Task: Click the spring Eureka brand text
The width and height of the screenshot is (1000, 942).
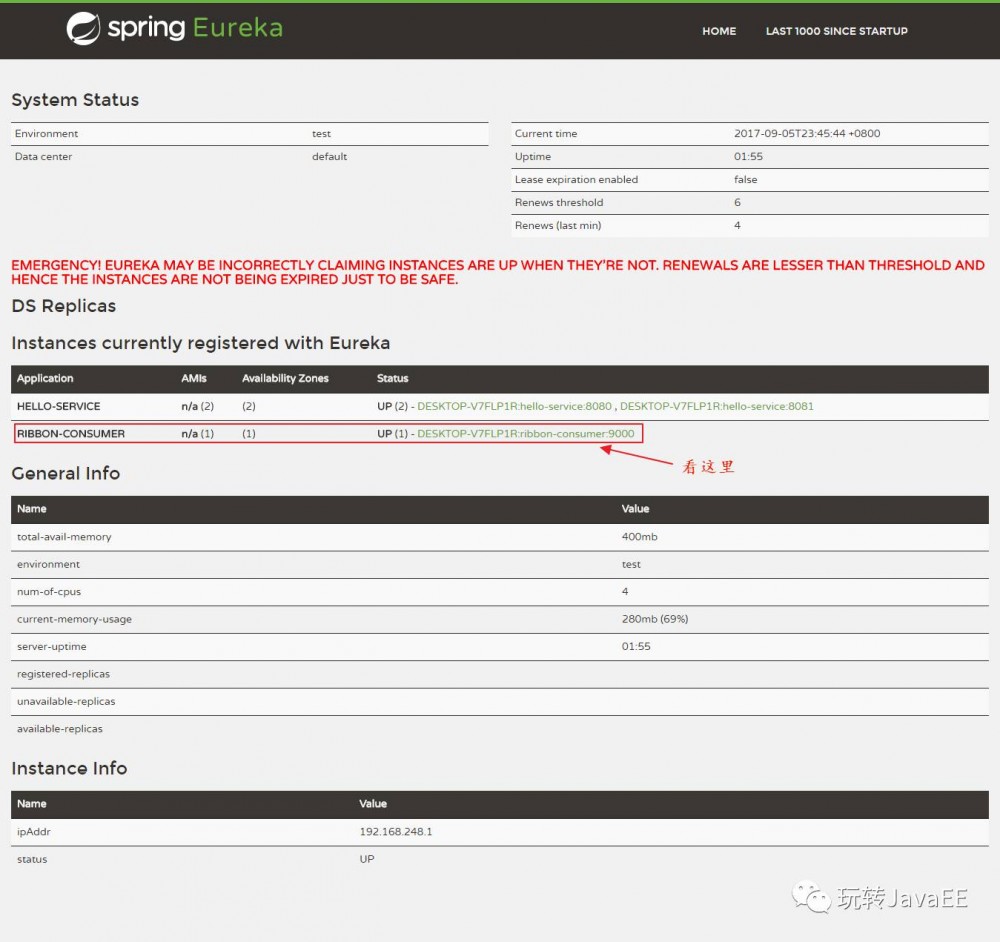Action: tap(195, 28)
